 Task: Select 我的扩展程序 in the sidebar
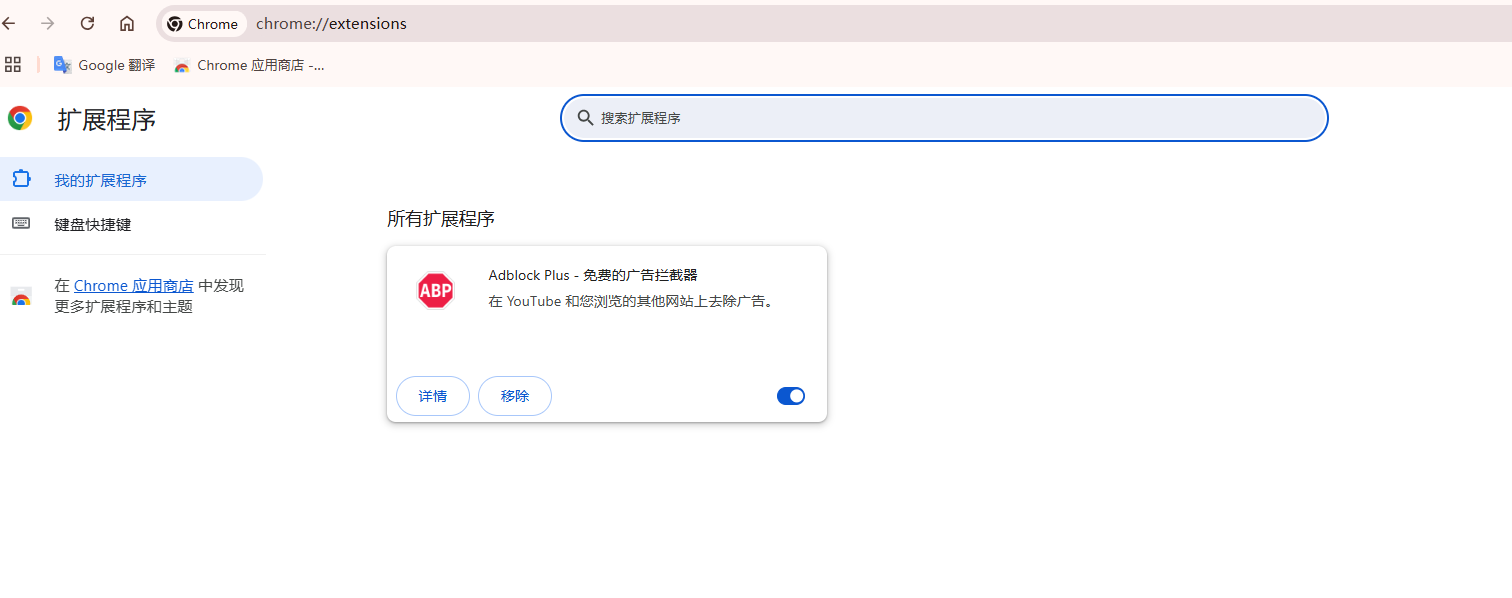tap(131, 180)
